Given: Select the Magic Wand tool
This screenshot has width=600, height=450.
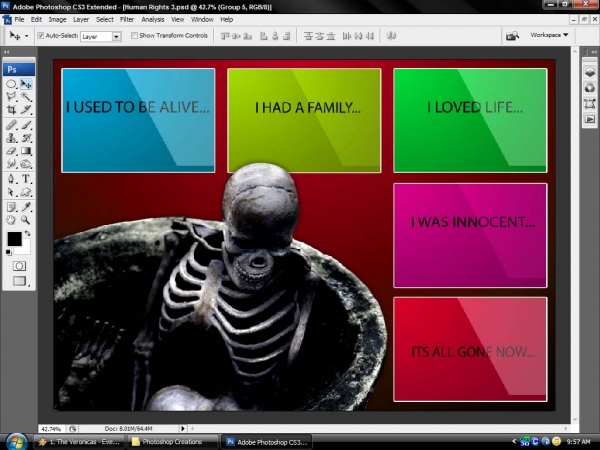Looking at the screenshot, I should (x=26, y=96).
